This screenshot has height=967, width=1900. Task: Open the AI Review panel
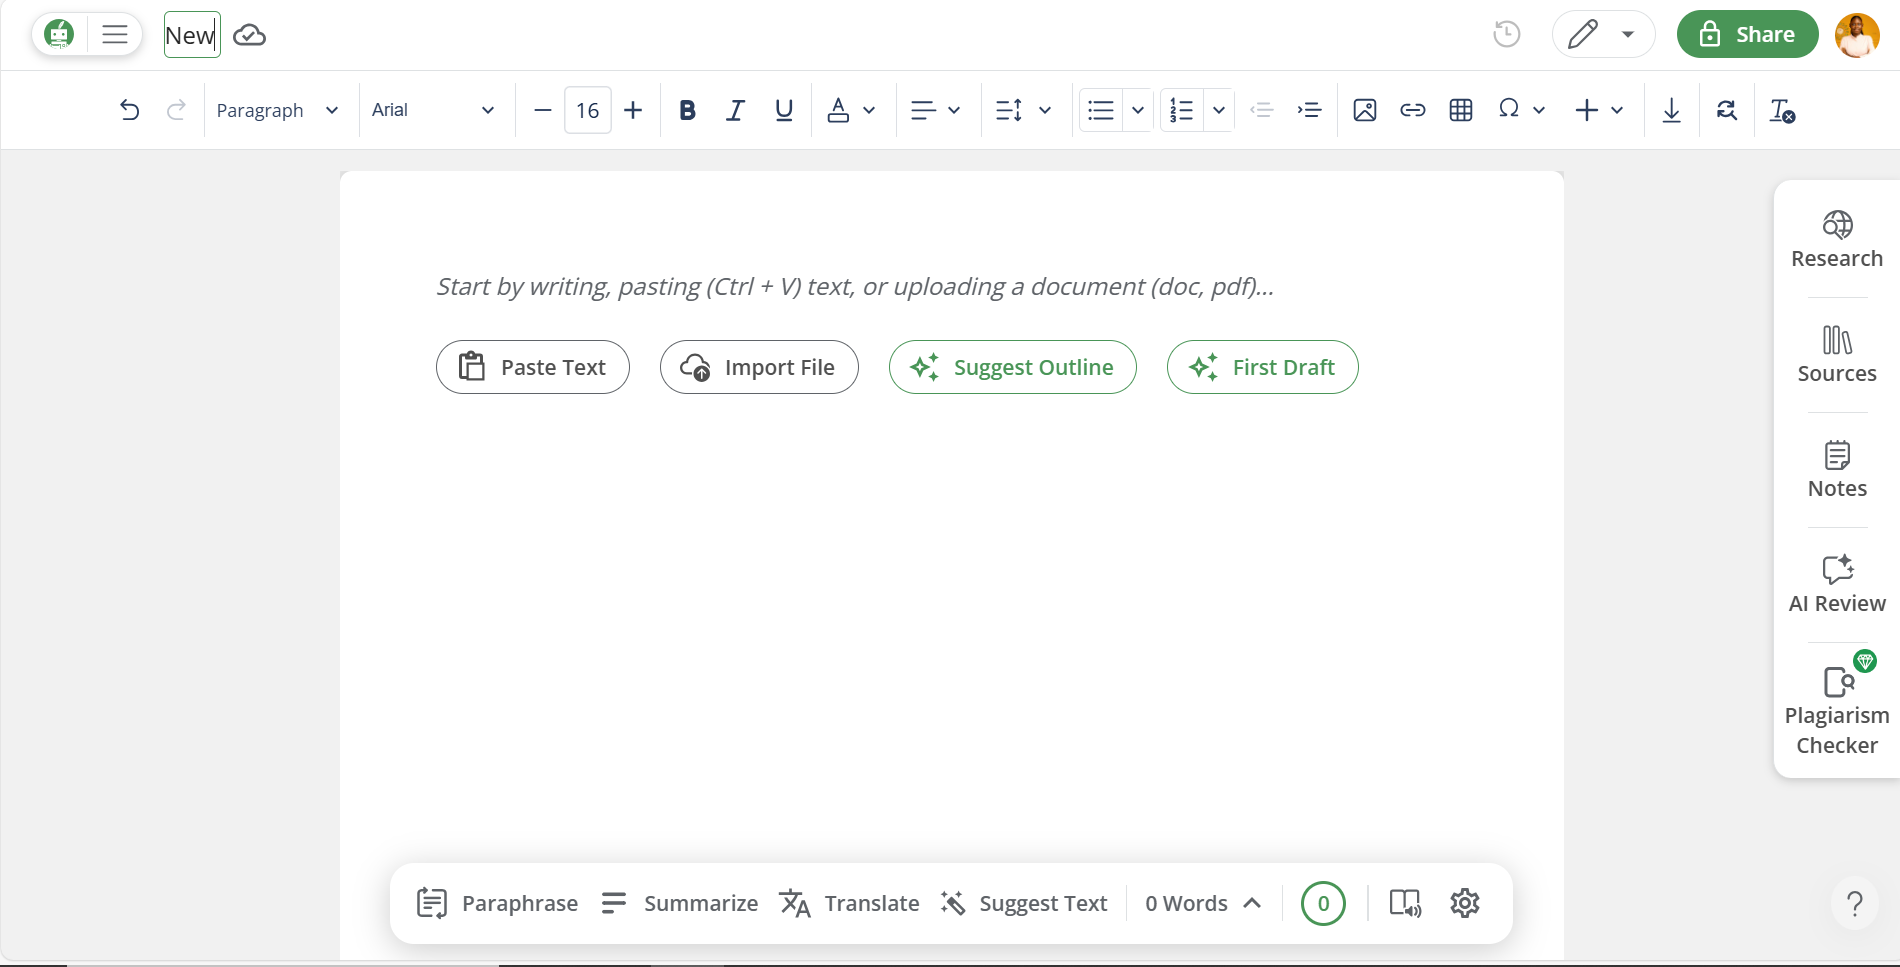pos(1837,585)
